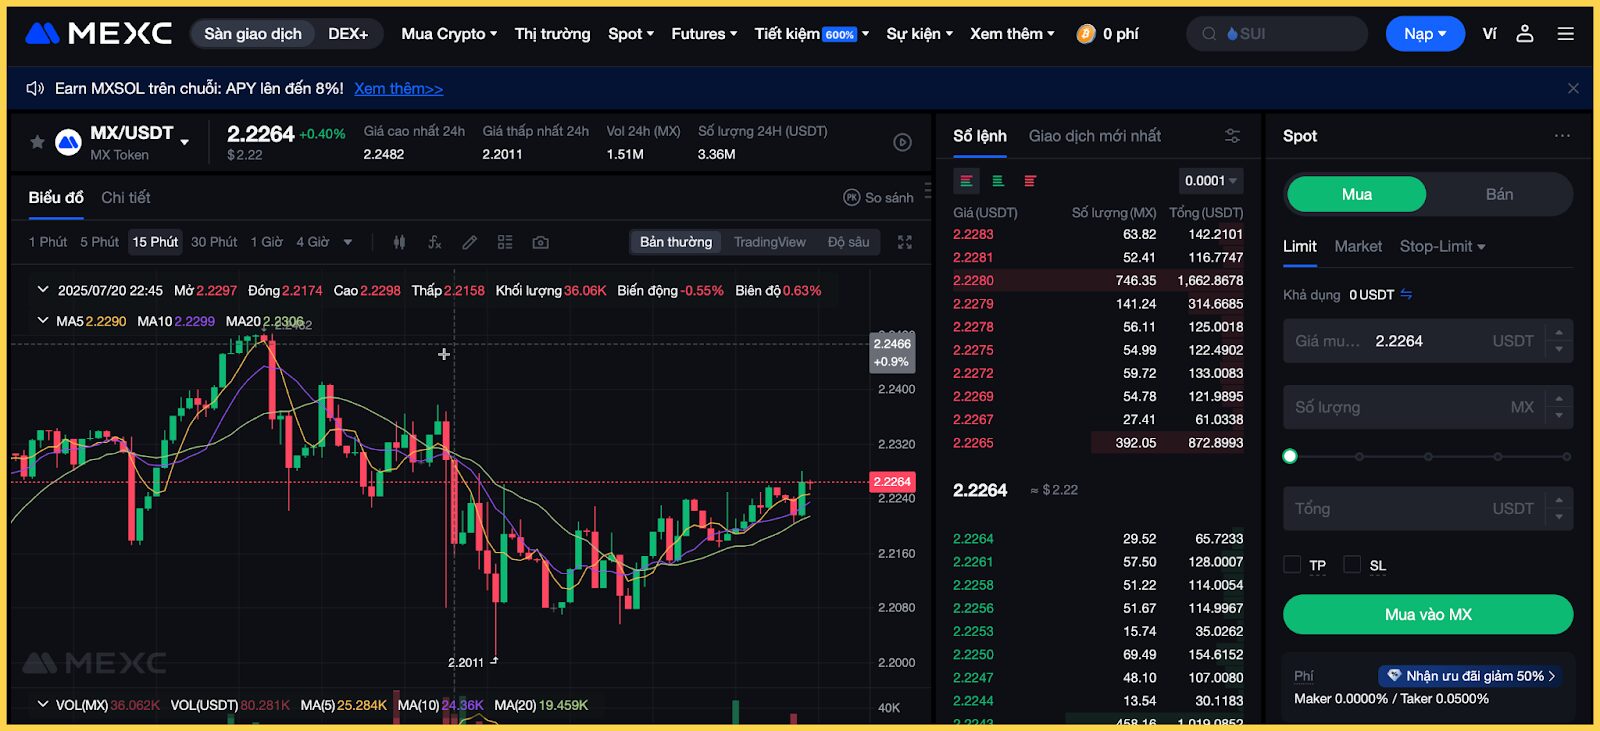Switch to Giao dịch mới nhất tab
Screen dimensions: 1600x731
pyautogui.click(x=1095, y=136)
